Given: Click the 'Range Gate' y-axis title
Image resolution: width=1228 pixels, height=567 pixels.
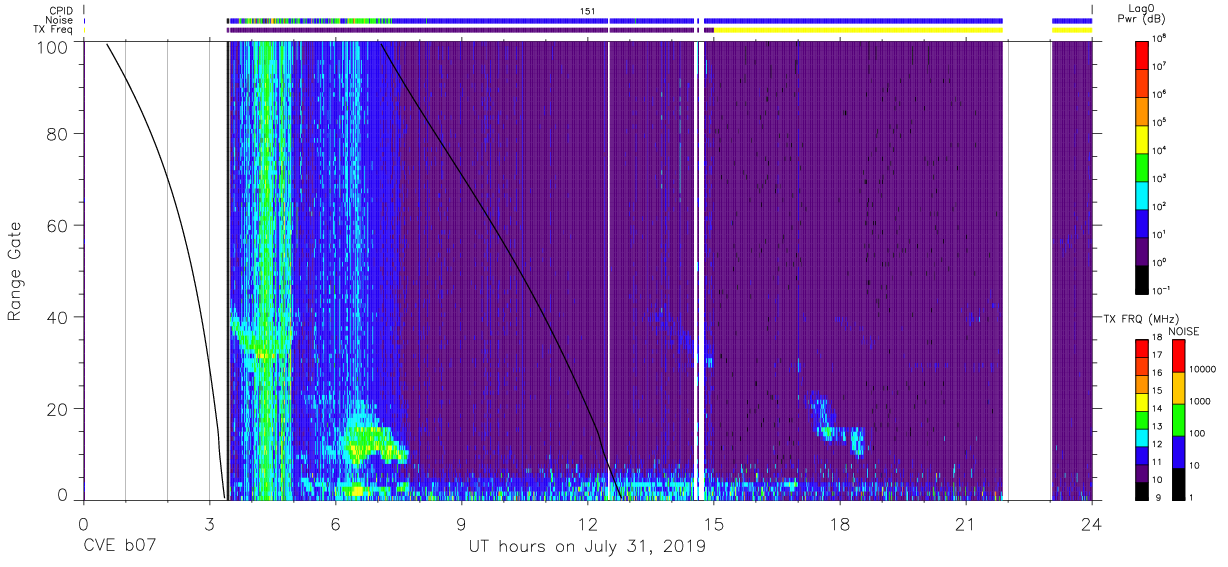Looking at the screenshot, I should 15,271.
